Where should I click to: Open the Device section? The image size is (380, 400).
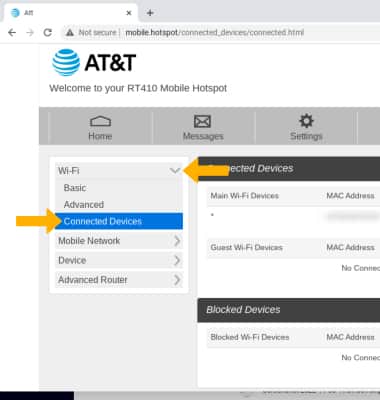119,260
